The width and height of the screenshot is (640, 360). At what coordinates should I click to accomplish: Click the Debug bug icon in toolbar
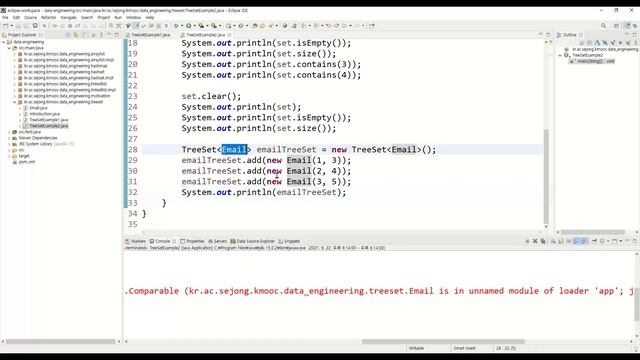tap(176, 26)
